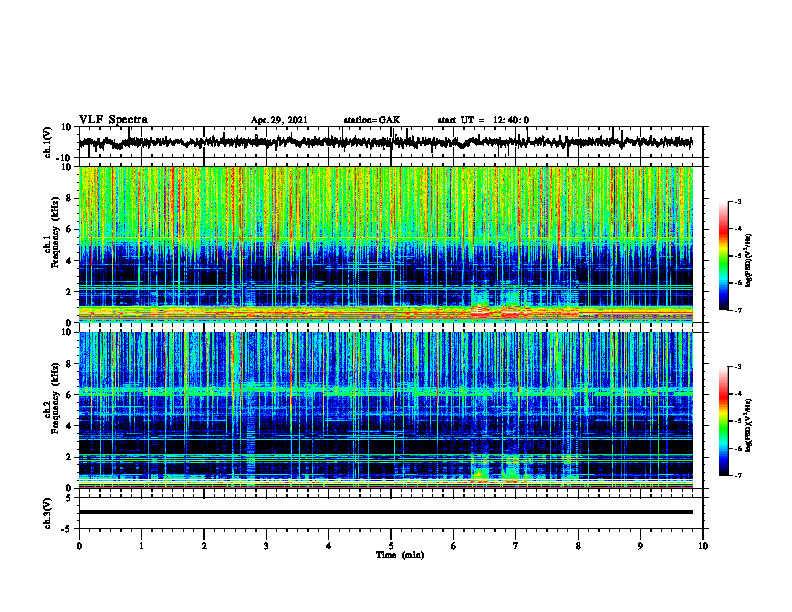Click the ch.3 flat black signal line
This screenshot has height=612, width=792.
(x=385, y=512)
